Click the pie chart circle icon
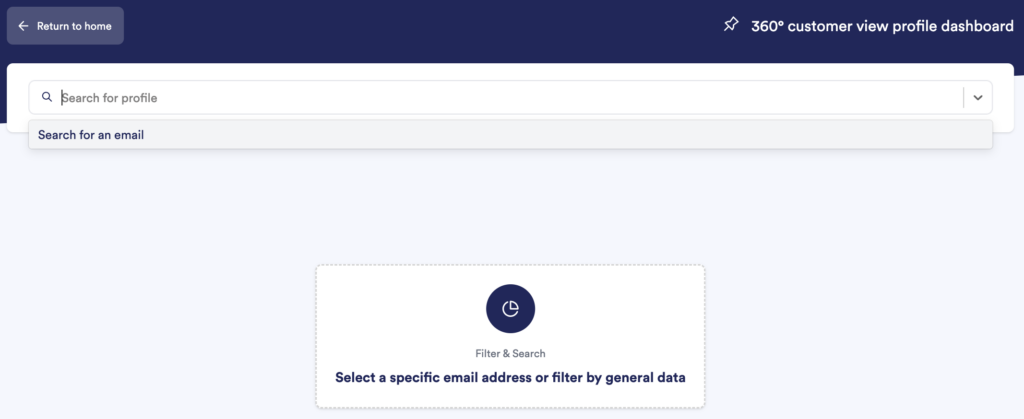This screenshot has height=419, width=1024. [510, 308]
